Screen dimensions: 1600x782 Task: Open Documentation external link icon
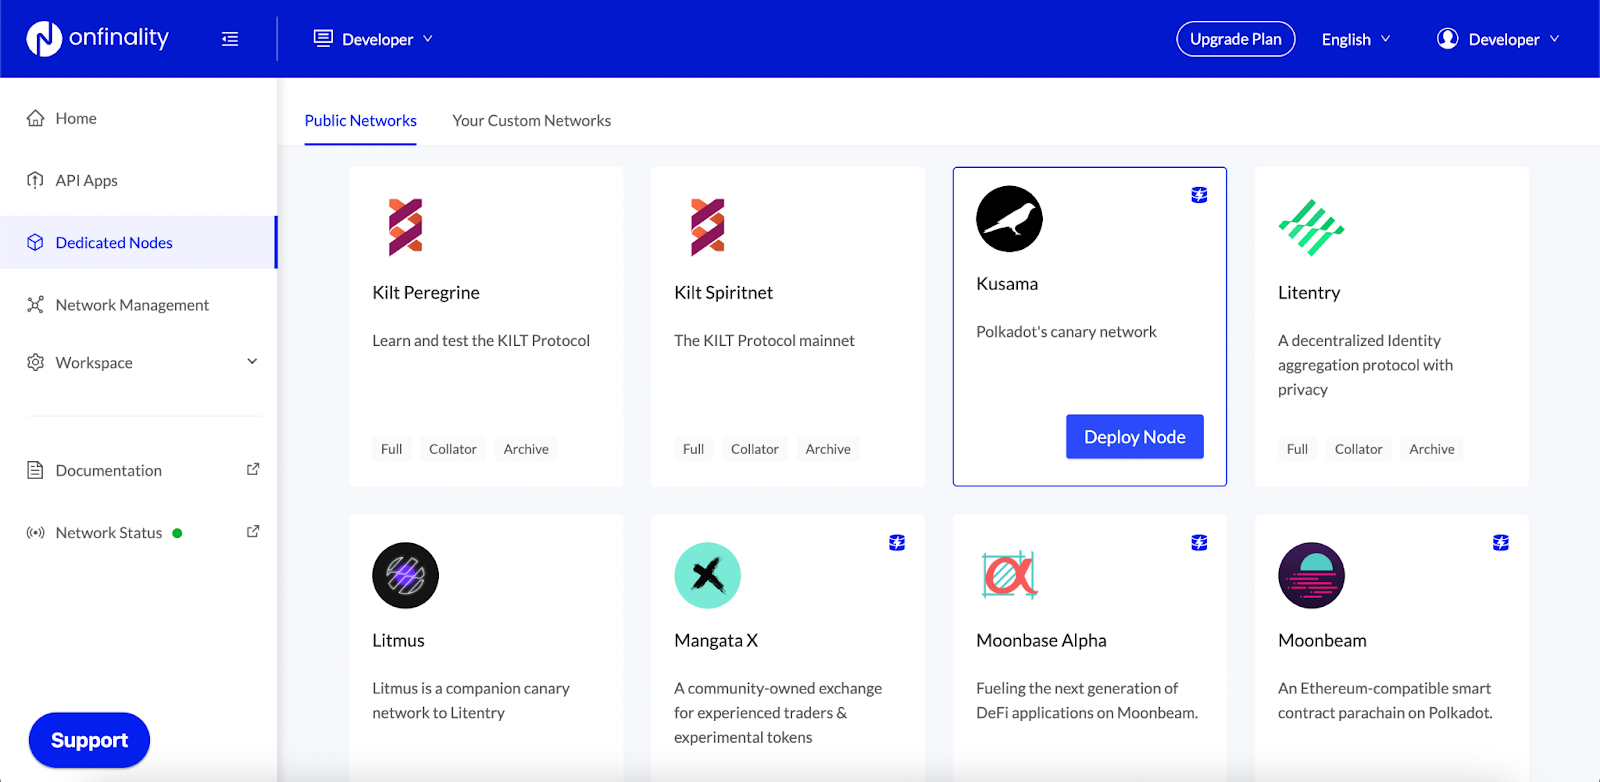[x=253, y=469]
